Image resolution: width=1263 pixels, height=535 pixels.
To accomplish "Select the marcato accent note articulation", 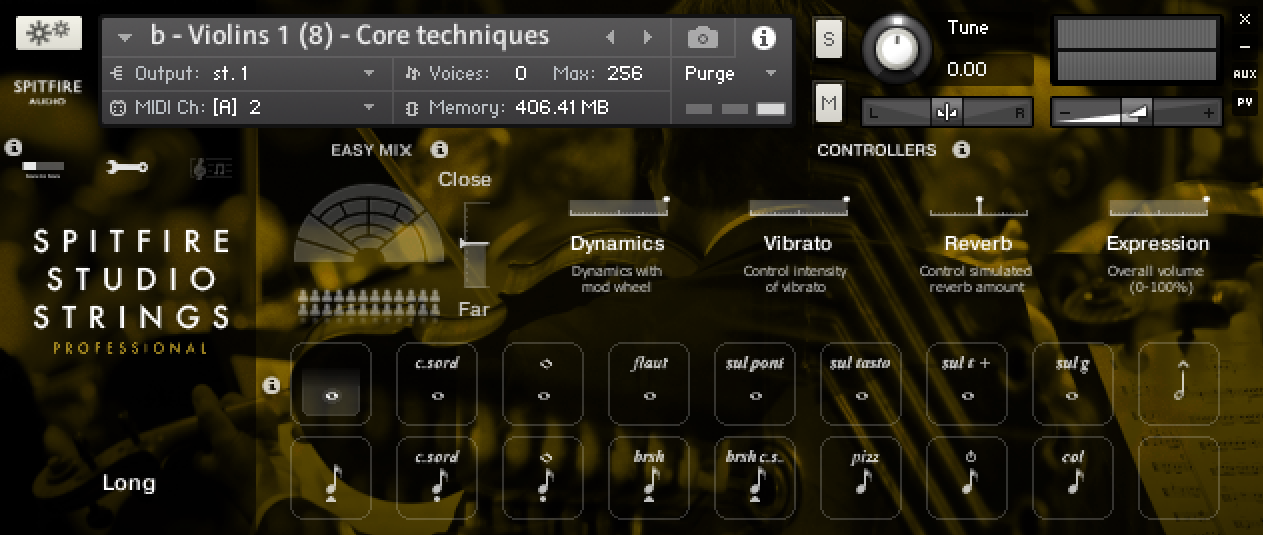I will click(x=1179, y=384).
